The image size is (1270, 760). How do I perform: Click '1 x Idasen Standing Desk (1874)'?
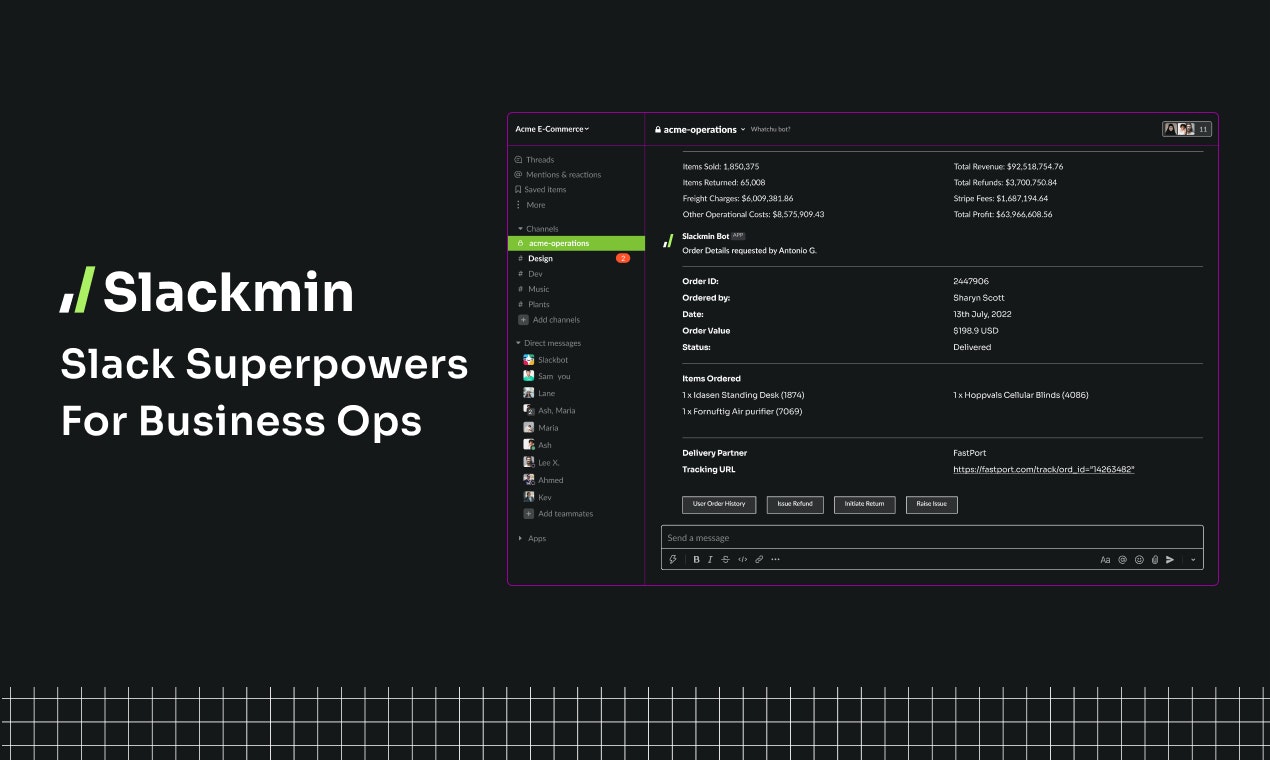(x=743, y=395)
